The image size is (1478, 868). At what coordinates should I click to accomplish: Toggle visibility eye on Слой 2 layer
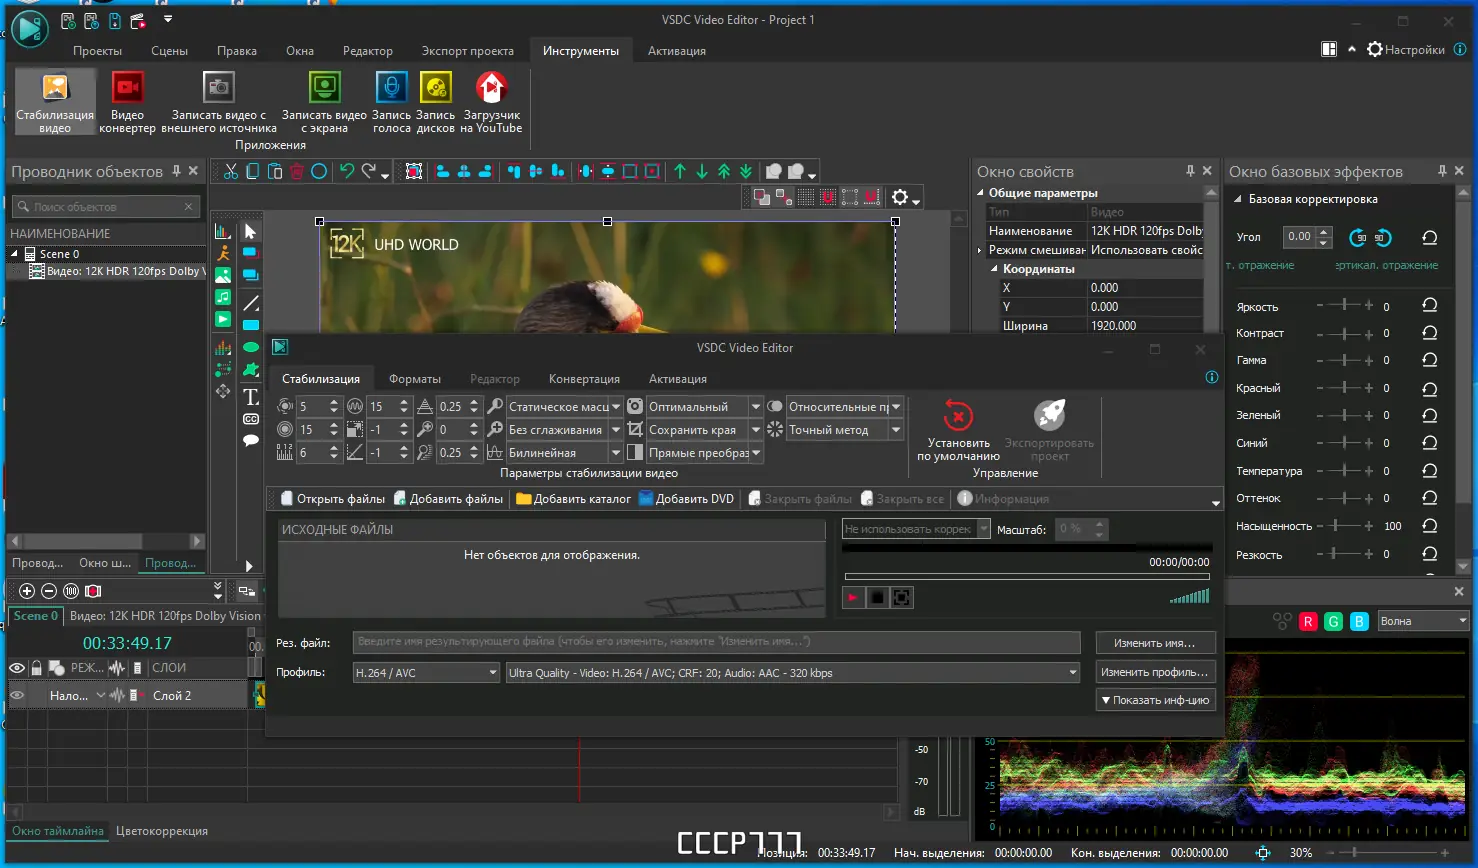pos(17,695)
